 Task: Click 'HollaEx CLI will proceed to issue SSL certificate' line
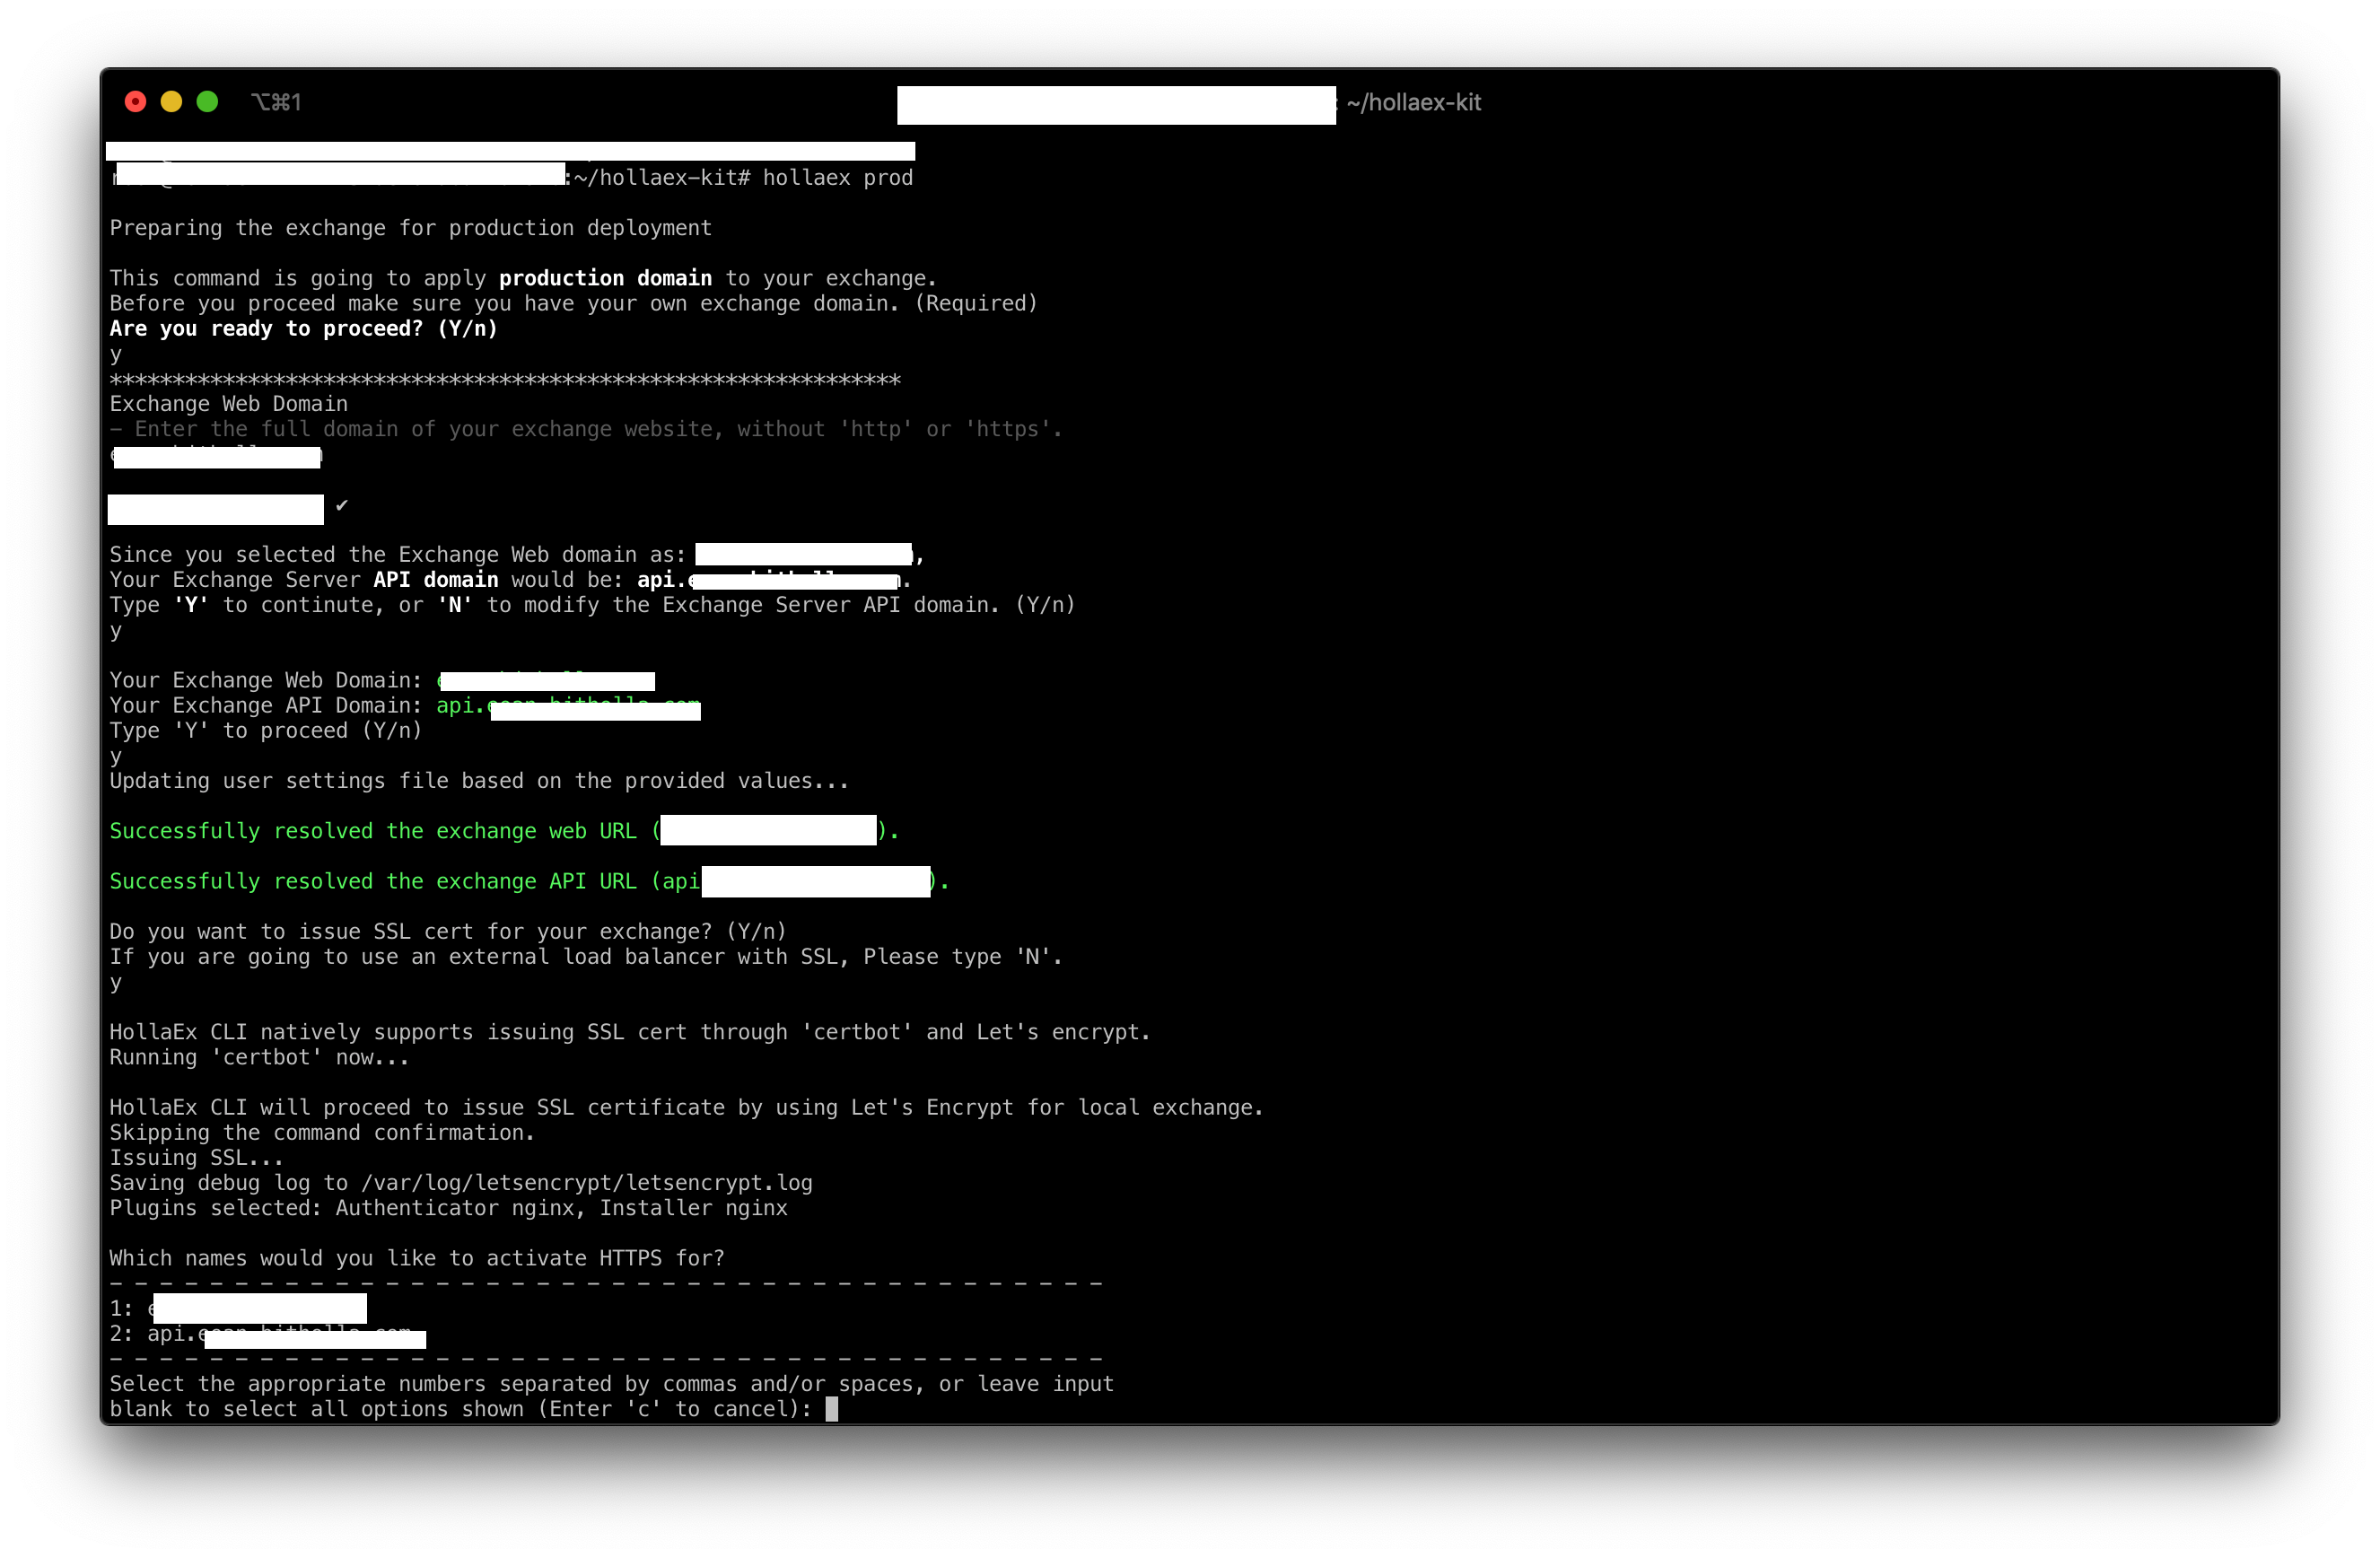pos(686,1108)
